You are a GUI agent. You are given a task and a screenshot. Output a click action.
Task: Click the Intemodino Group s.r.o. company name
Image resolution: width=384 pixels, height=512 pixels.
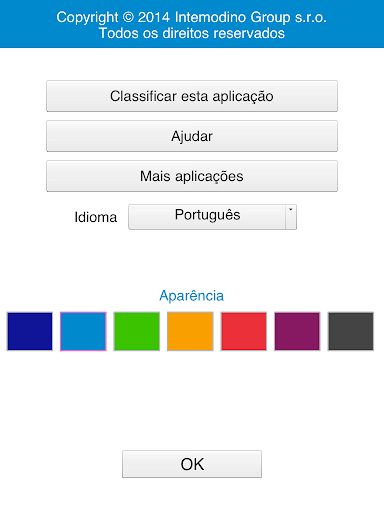click(x=250, y=17)
